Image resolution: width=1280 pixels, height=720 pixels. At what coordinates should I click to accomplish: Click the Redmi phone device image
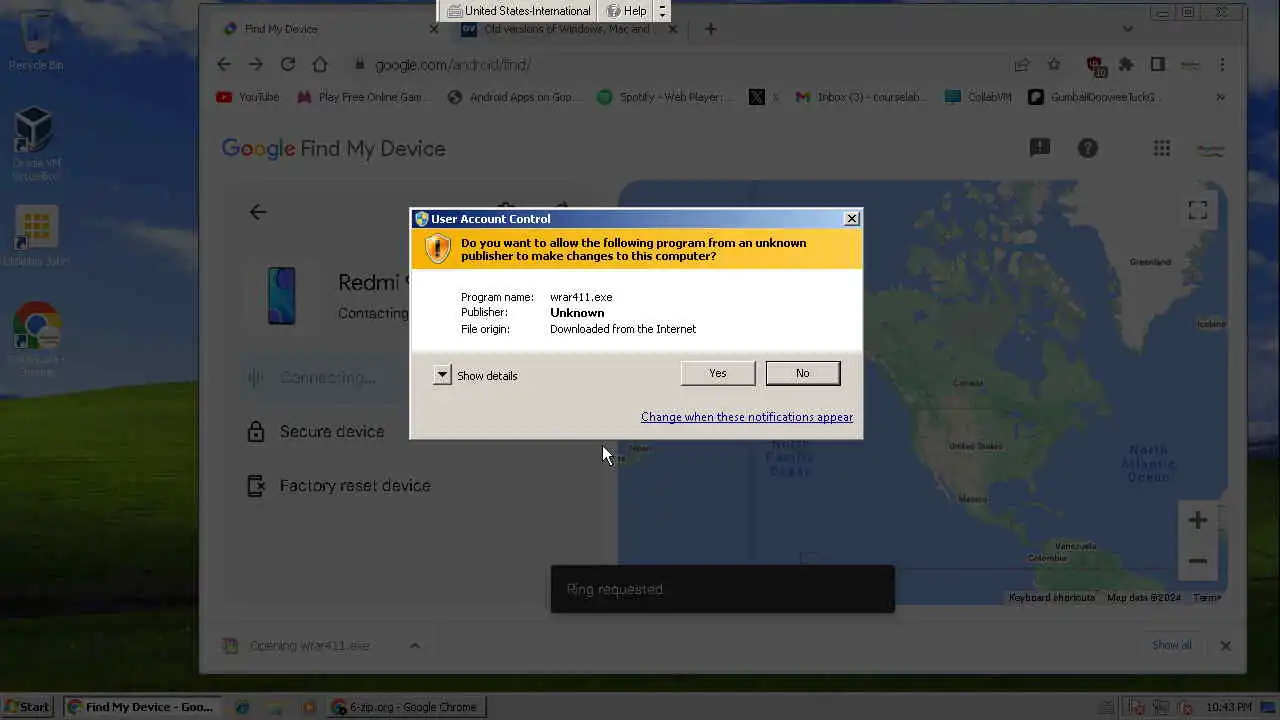281,296
